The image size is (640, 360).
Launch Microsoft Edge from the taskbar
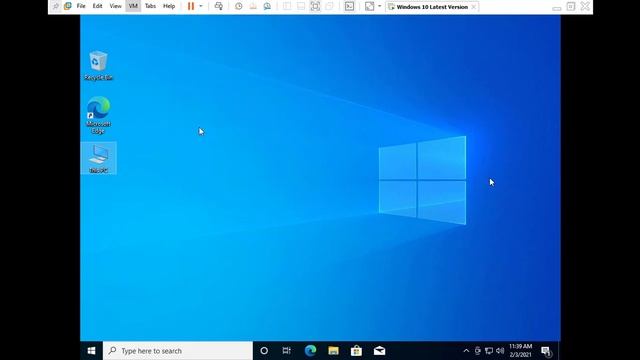pyautogui.click(x=310, y=351)
